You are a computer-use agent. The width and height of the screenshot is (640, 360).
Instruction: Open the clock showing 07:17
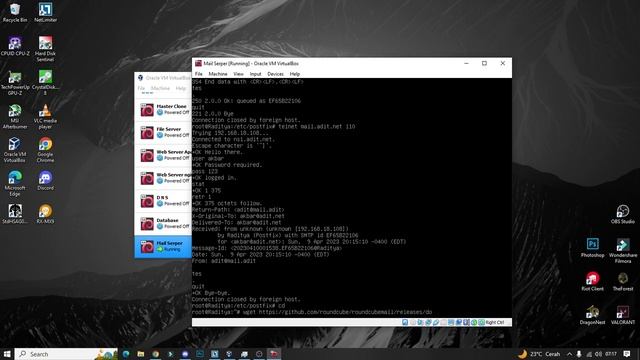click(611, 354)
